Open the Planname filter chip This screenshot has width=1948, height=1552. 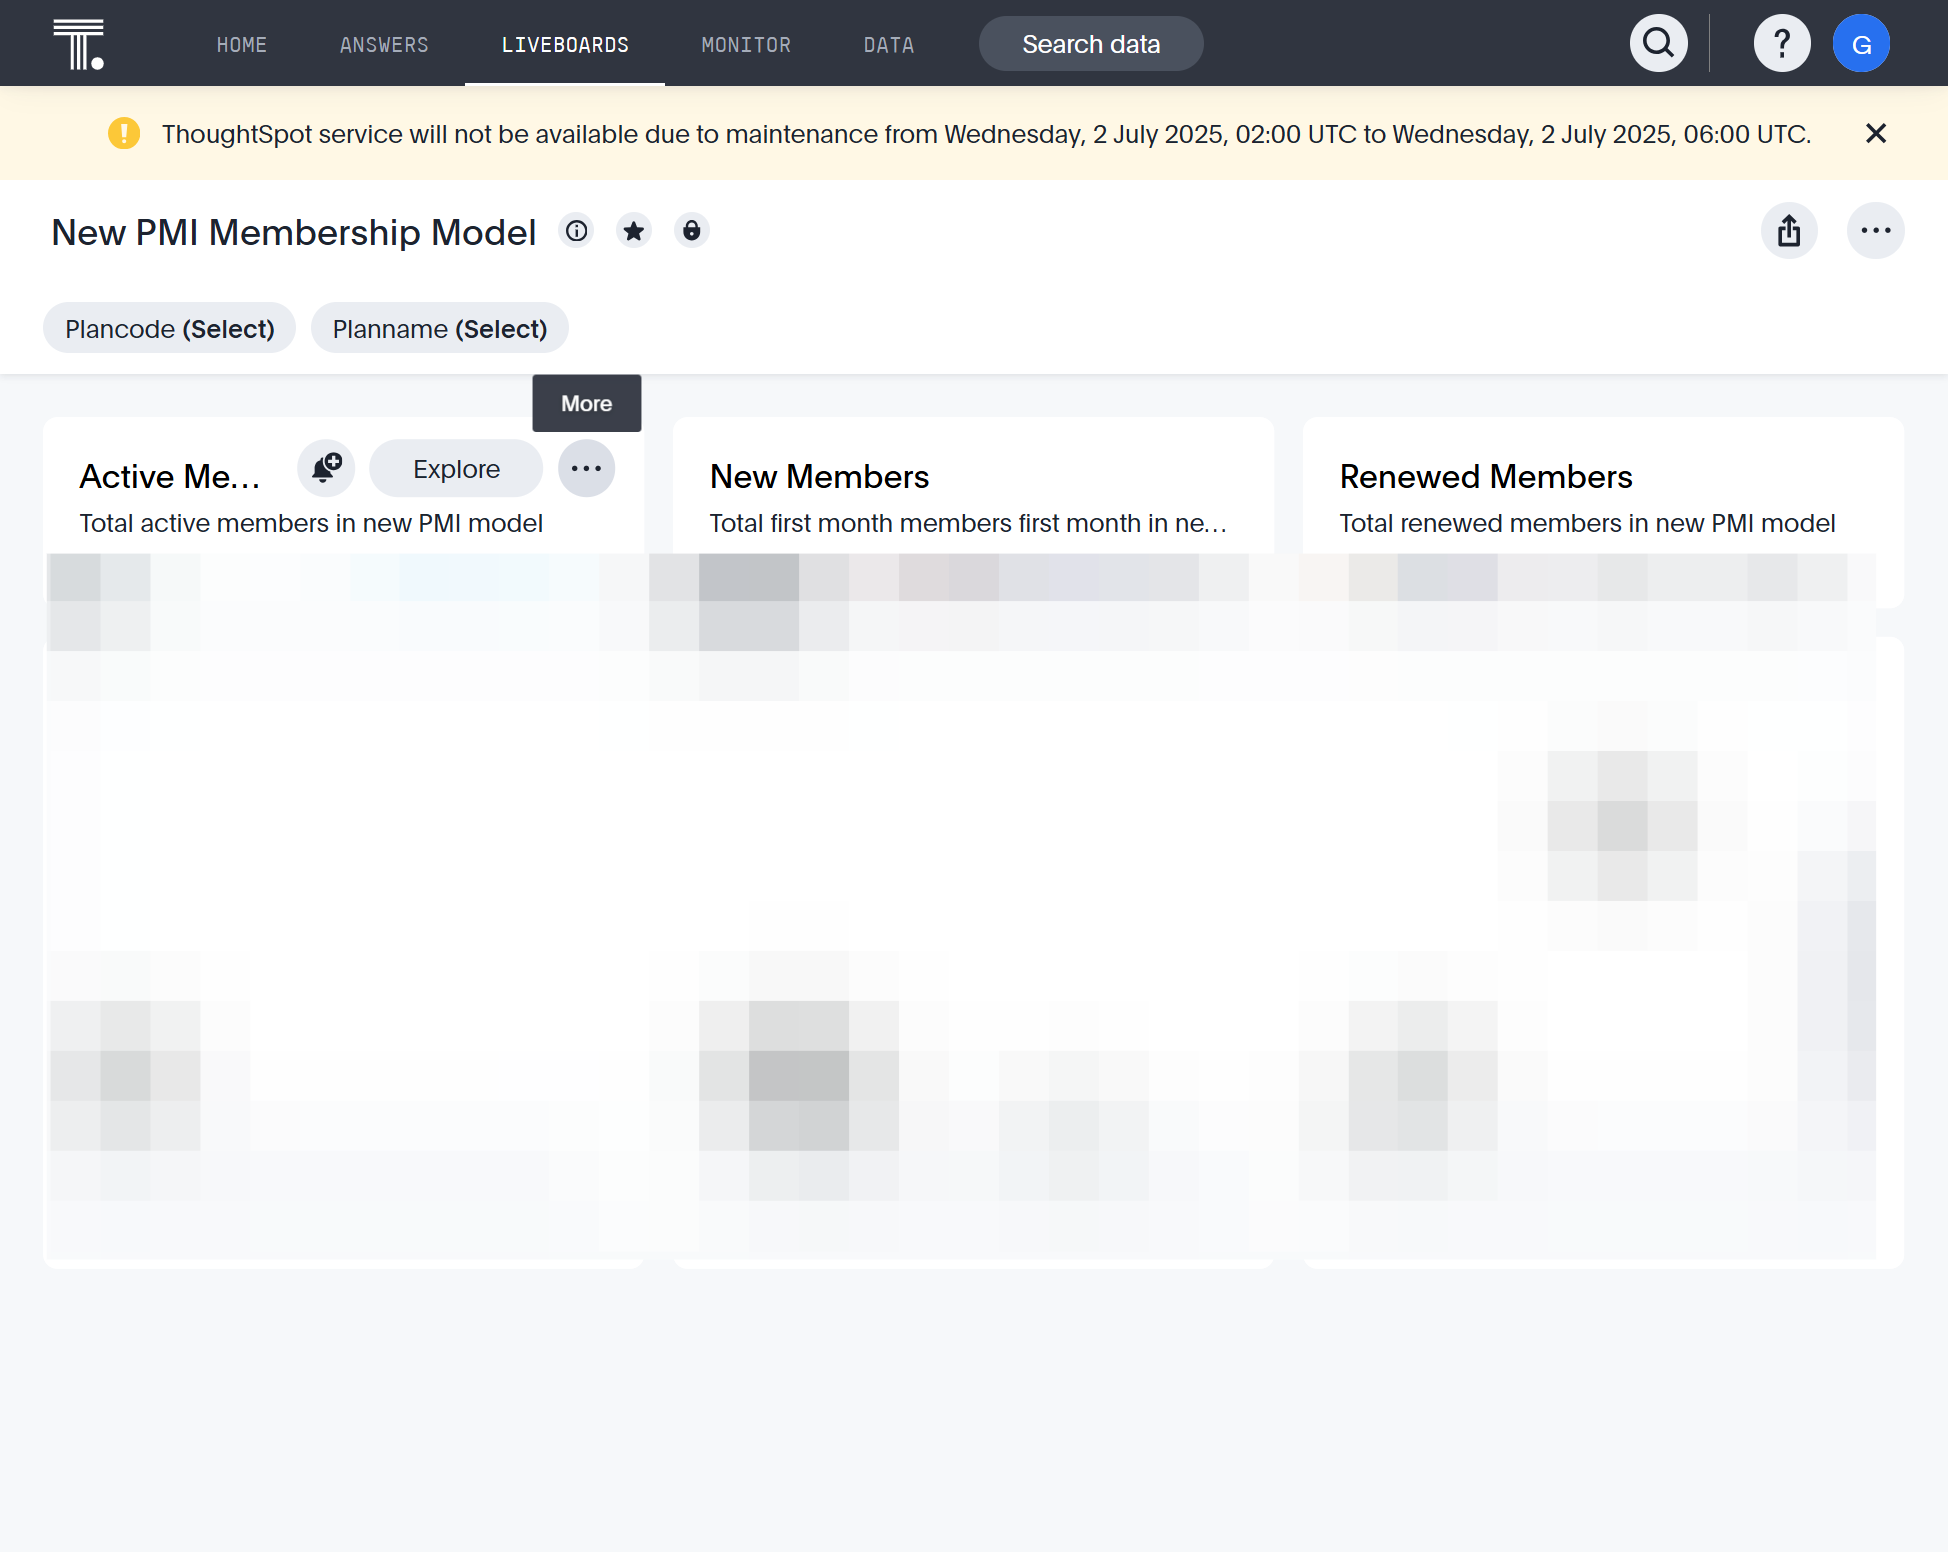(x=440, y=328)
